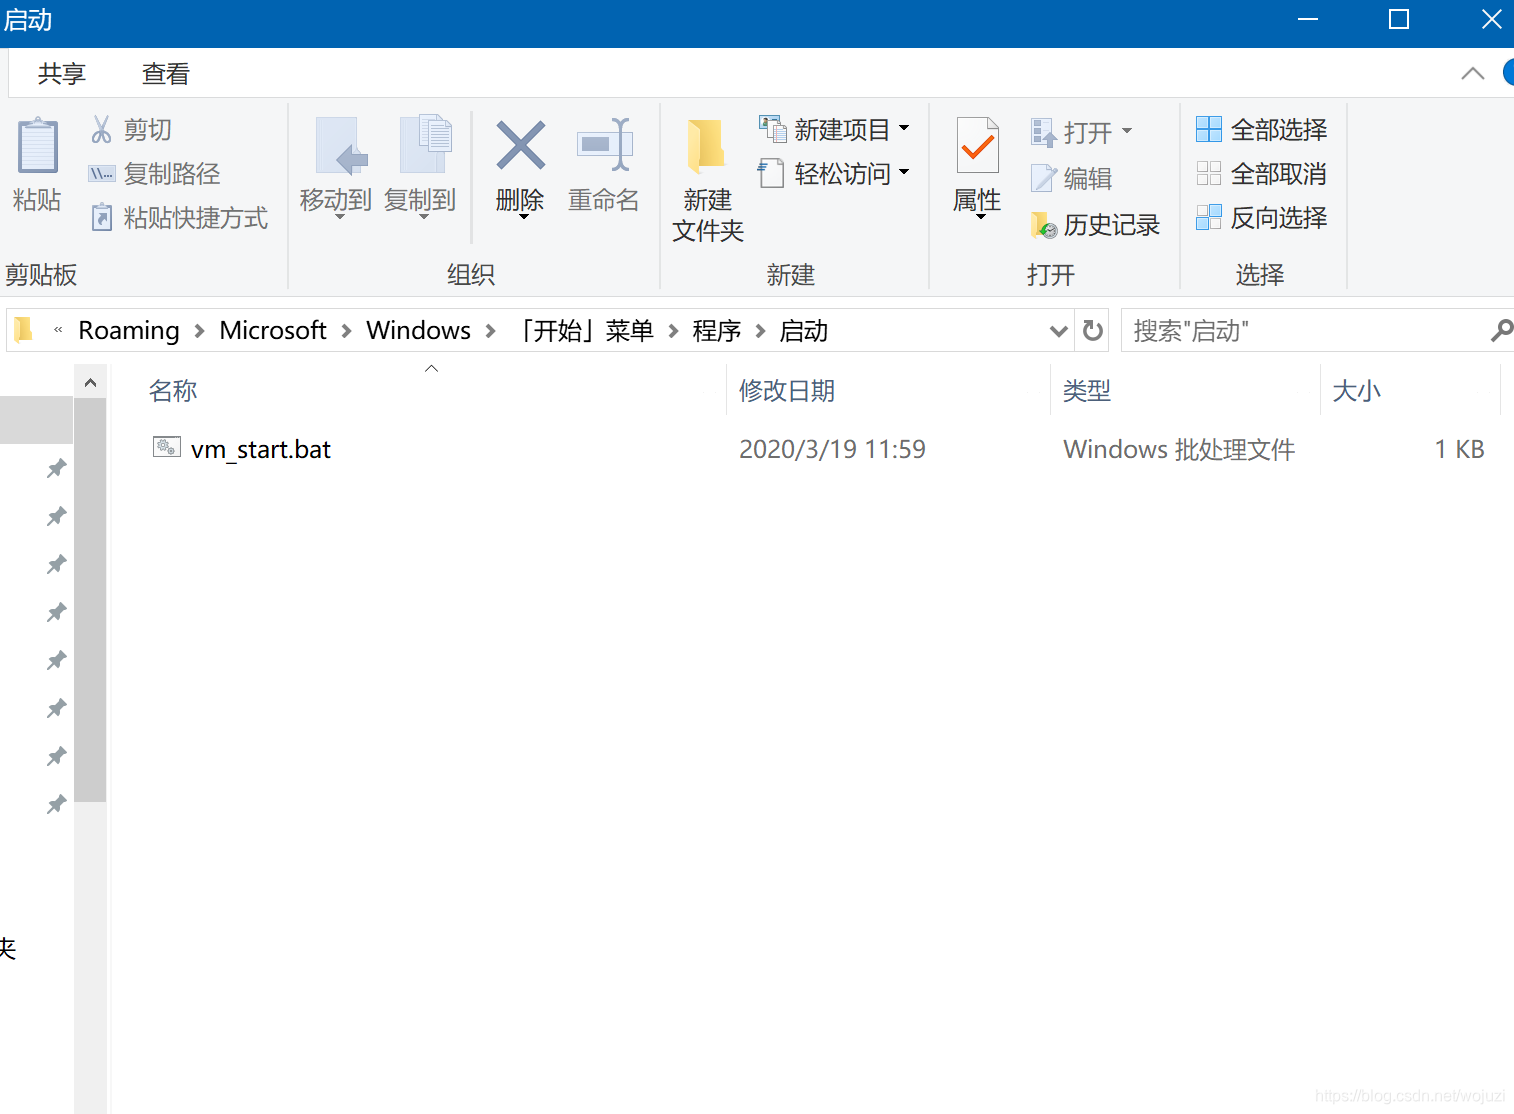This screenshot has width=1514, height=1114.
Task: Click the Paste shortcut icon
Action: pos(101,217)
